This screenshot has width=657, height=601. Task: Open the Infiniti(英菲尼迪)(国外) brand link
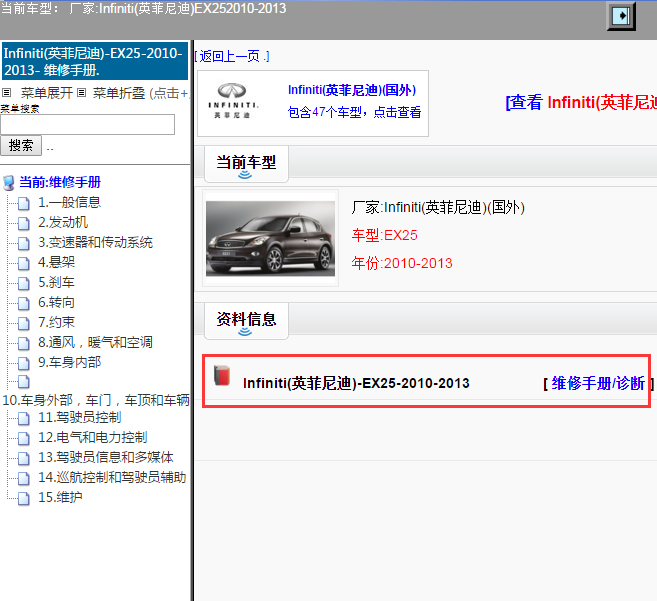pos(352,90)
